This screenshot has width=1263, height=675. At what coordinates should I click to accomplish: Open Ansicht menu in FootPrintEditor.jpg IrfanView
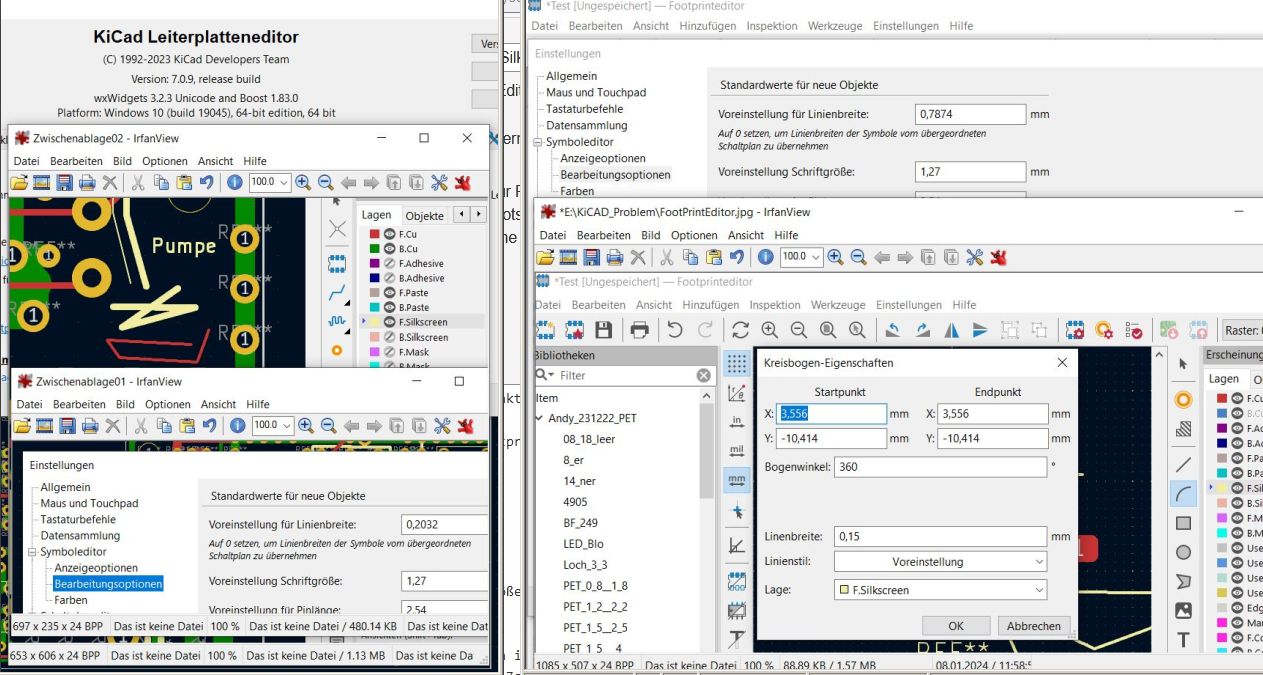[746, 235]
